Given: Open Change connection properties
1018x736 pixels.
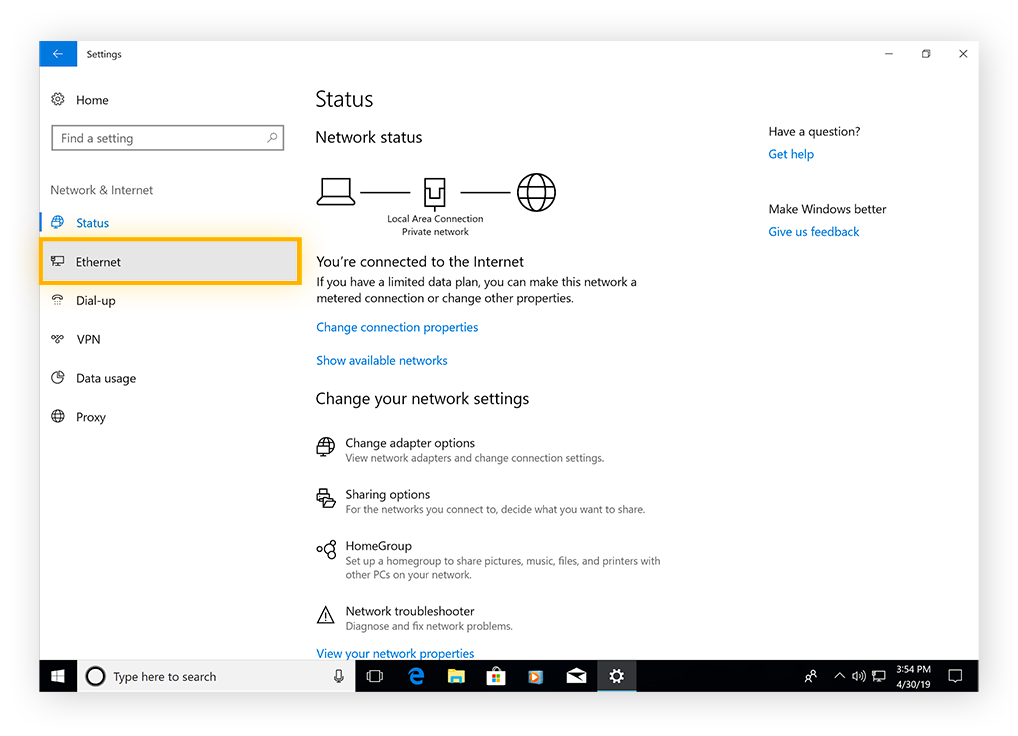Looking at the screenshot, I should (x=397, y=327).
